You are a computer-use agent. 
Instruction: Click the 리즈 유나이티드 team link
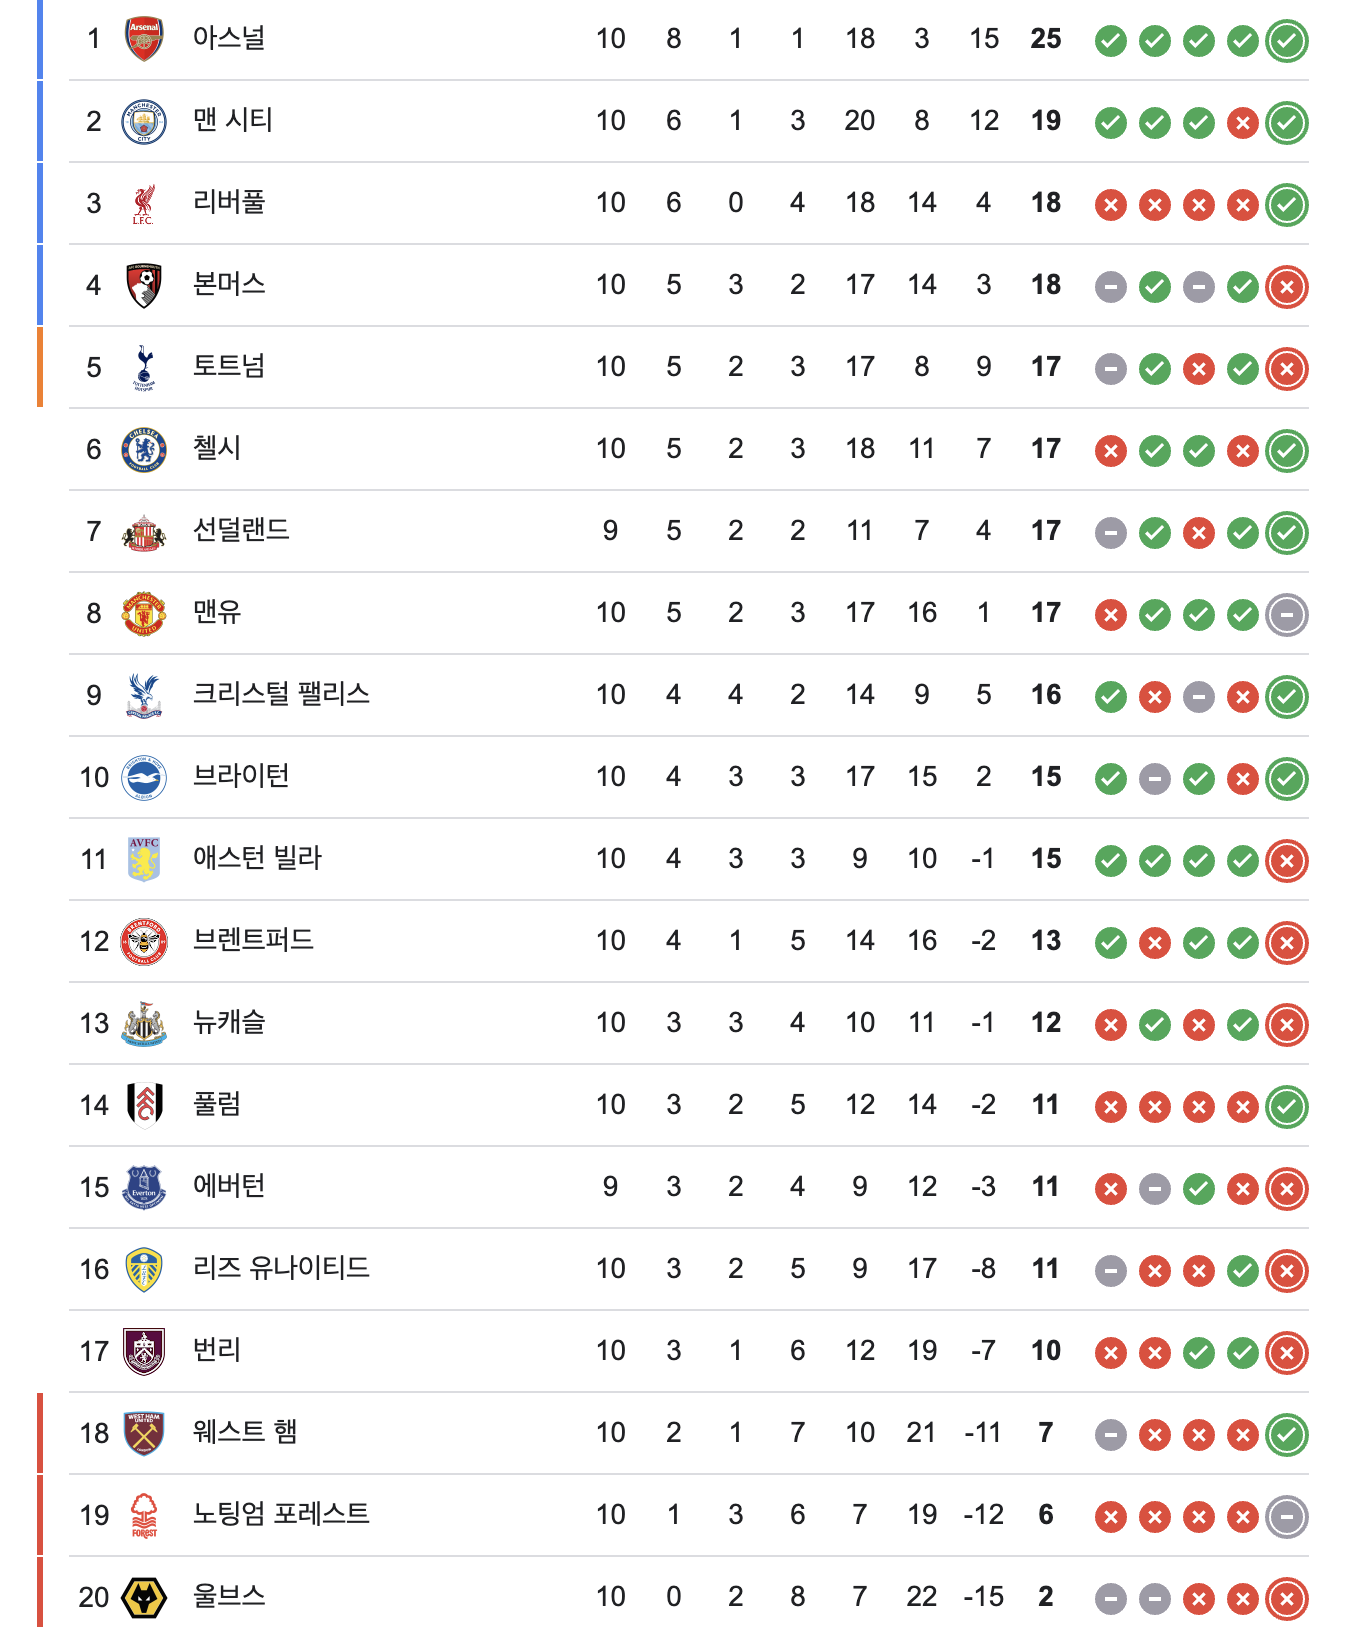pos(281,1269)
